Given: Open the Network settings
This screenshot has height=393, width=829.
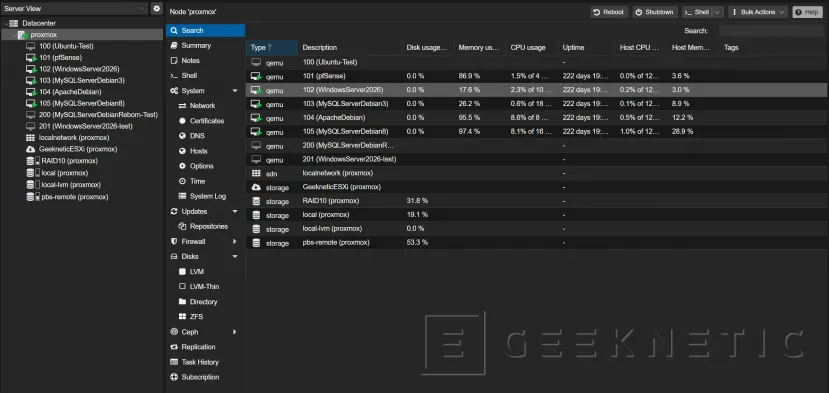Looking at the screenshot, I should coord(205,106).
